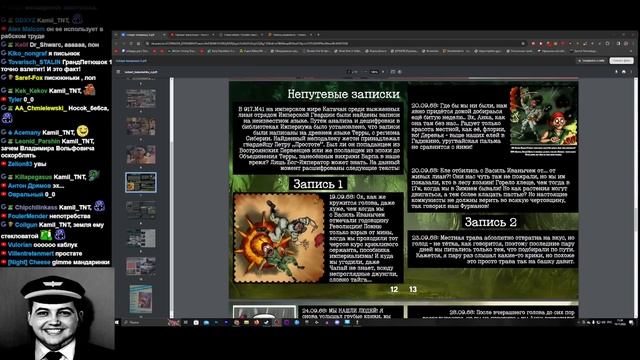Click chat username FoulerMender
640x360 pixels.
click(28, 216)
